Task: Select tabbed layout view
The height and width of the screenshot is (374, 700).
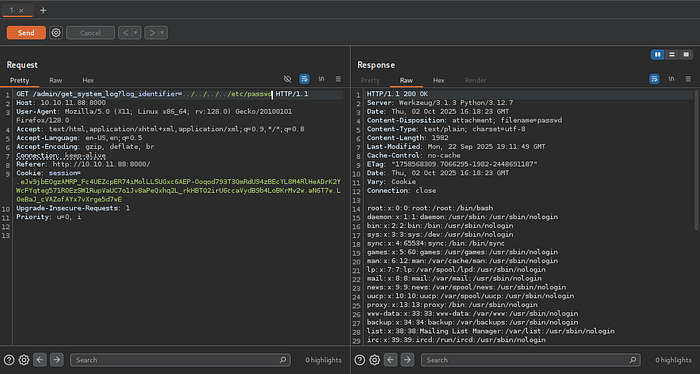Action: (x=686, y=54)
